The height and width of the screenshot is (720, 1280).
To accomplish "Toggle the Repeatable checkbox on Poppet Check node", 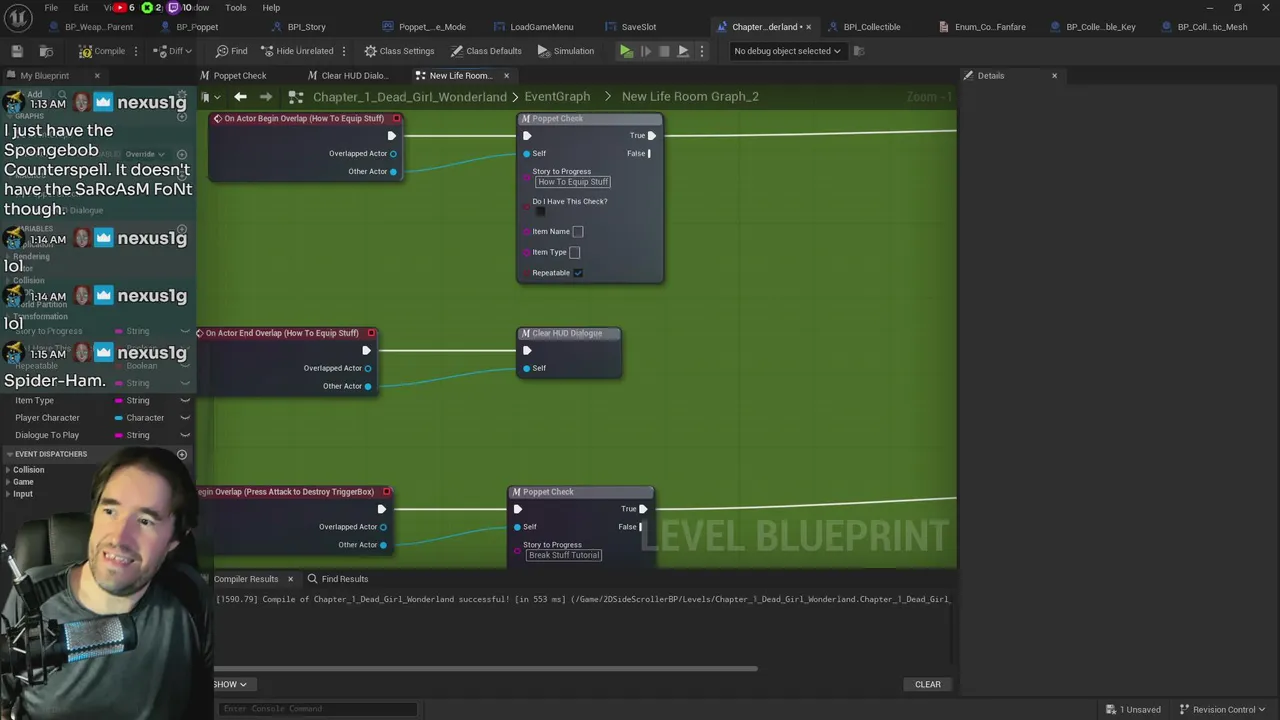I will pos(578,273).
